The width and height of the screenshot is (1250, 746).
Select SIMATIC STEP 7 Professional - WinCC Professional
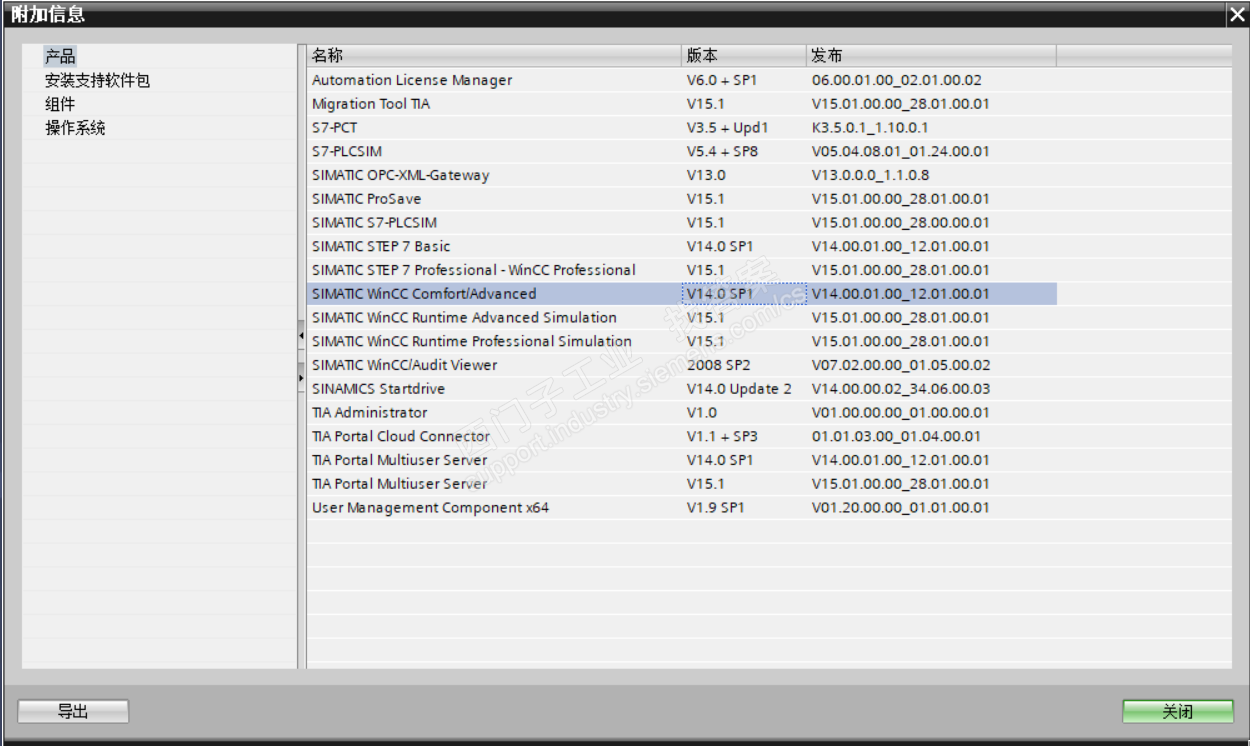click(x=682, y=270)
